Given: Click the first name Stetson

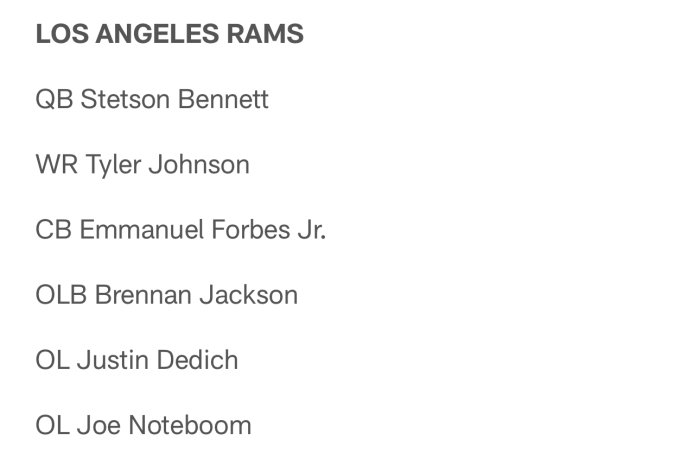Looking at the screenshot, I should (x=125, y=99).
